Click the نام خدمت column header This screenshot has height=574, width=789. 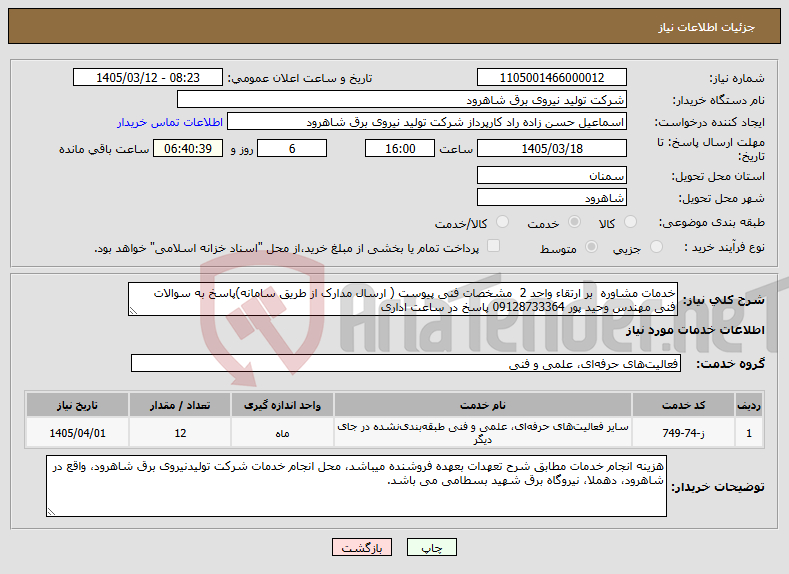(x=483, y=405)
